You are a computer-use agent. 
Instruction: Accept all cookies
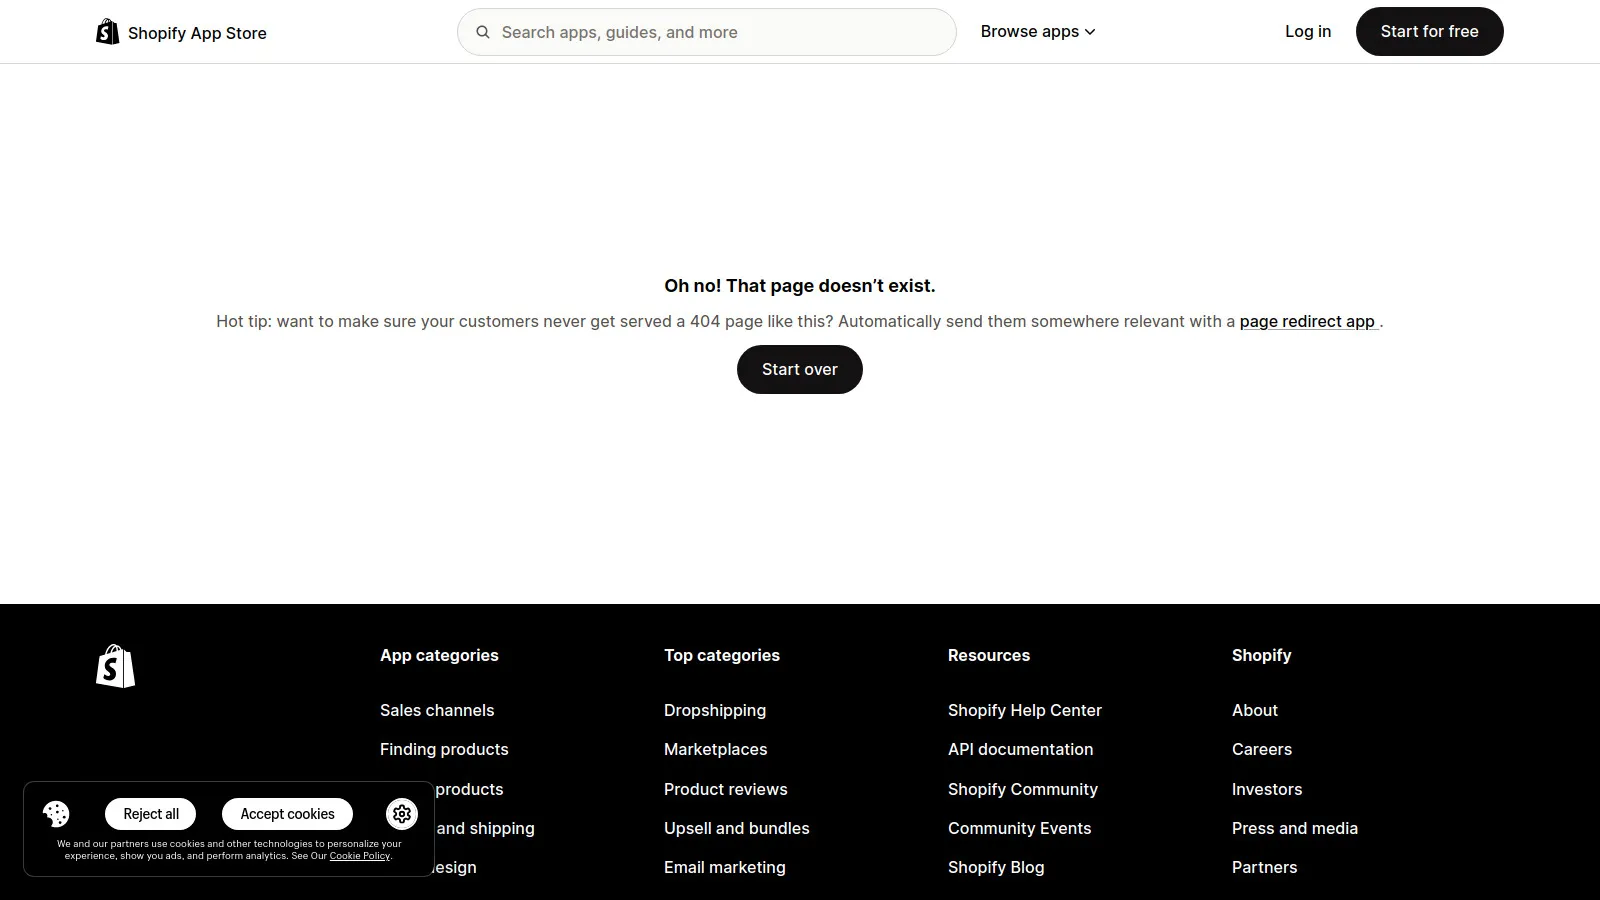point(287,813)
